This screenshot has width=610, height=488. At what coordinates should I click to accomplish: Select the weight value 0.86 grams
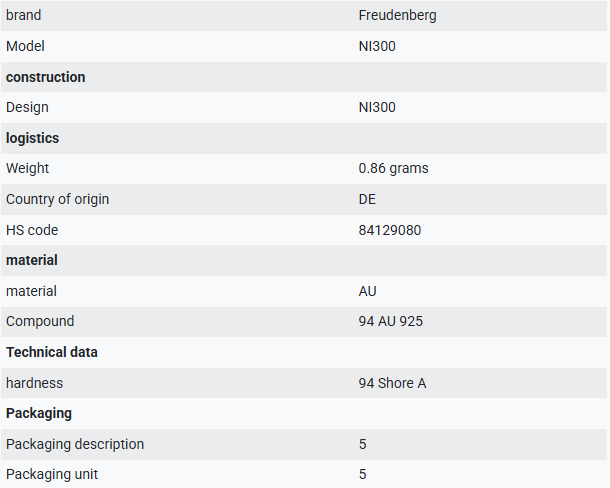click(x=393, y=168)
